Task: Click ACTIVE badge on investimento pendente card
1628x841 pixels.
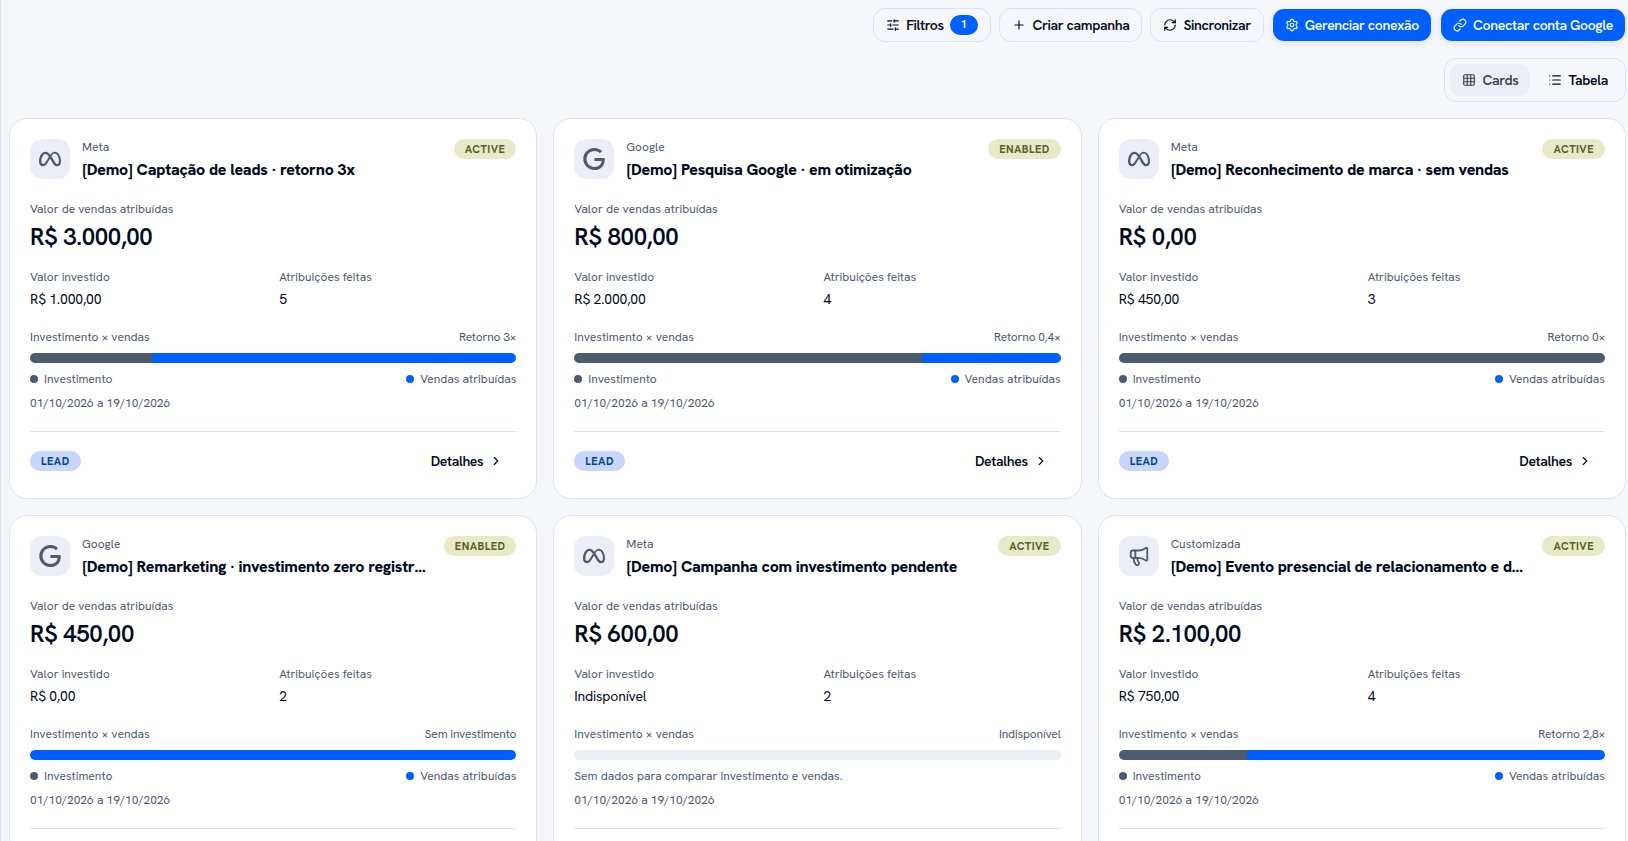Action: [x=1029, y=546]
